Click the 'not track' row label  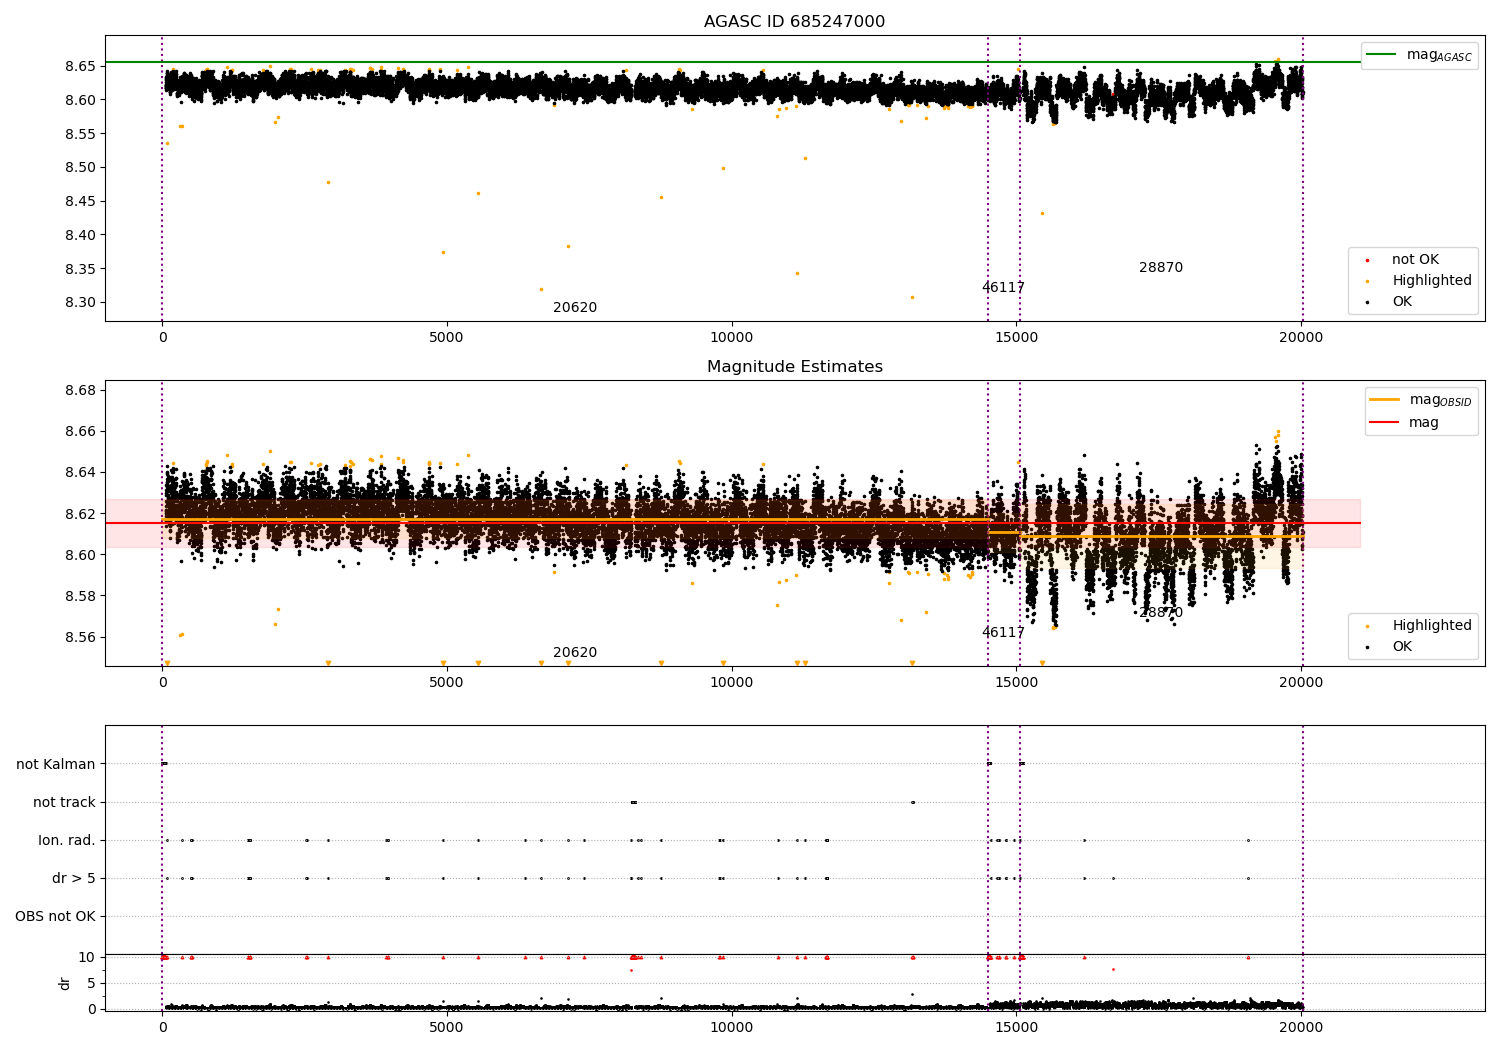(x=64, y=803)
